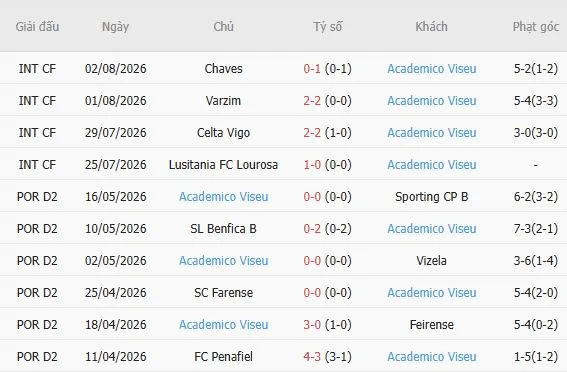Click Feirense team name
The width and height of the screenshot is (567, 372).
coord(432,324)
